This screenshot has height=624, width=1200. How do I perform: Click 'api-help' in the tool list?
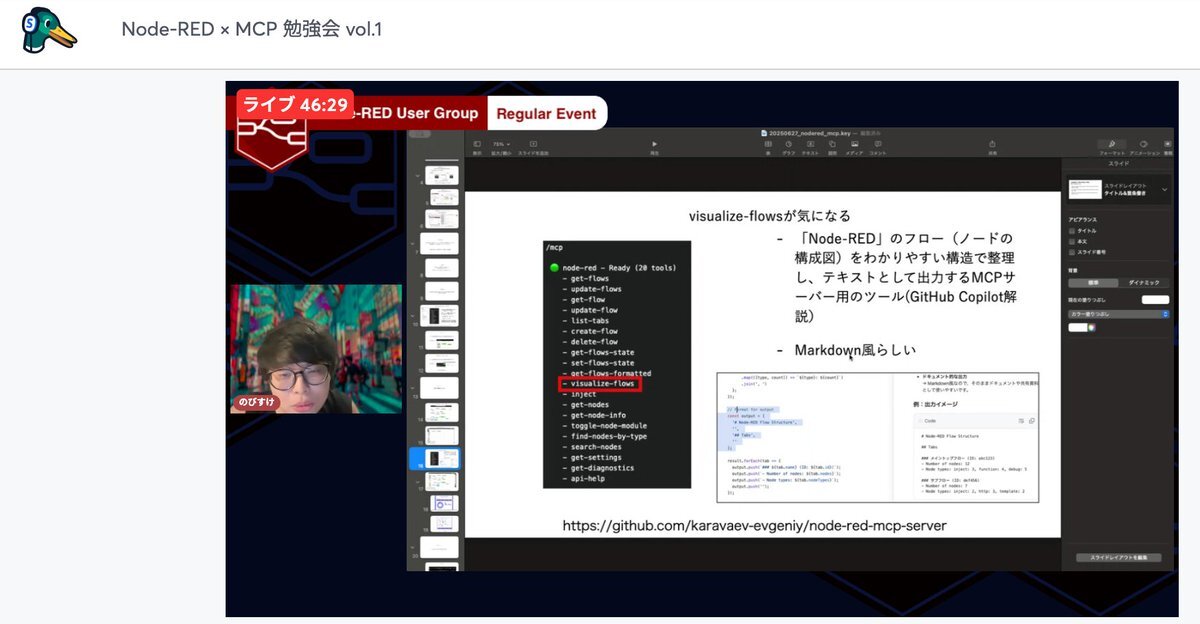coord(587,478)
